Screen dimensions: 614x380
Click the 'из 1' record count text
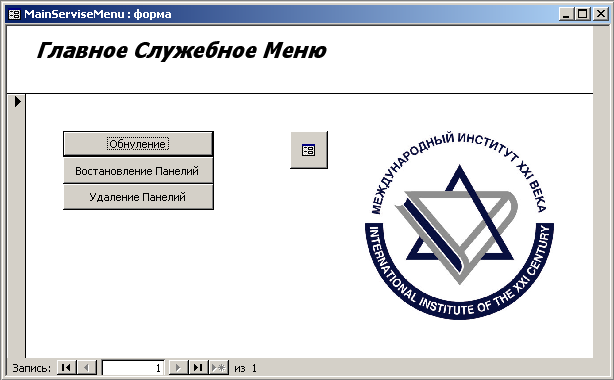tap(246, 368)
